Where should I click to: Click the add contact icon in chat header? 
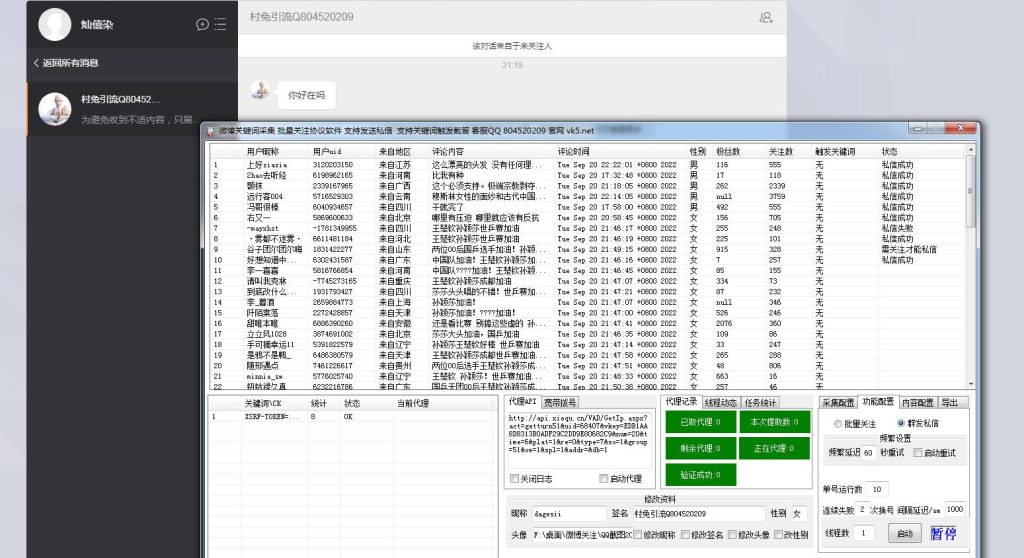tap(766, 17)
